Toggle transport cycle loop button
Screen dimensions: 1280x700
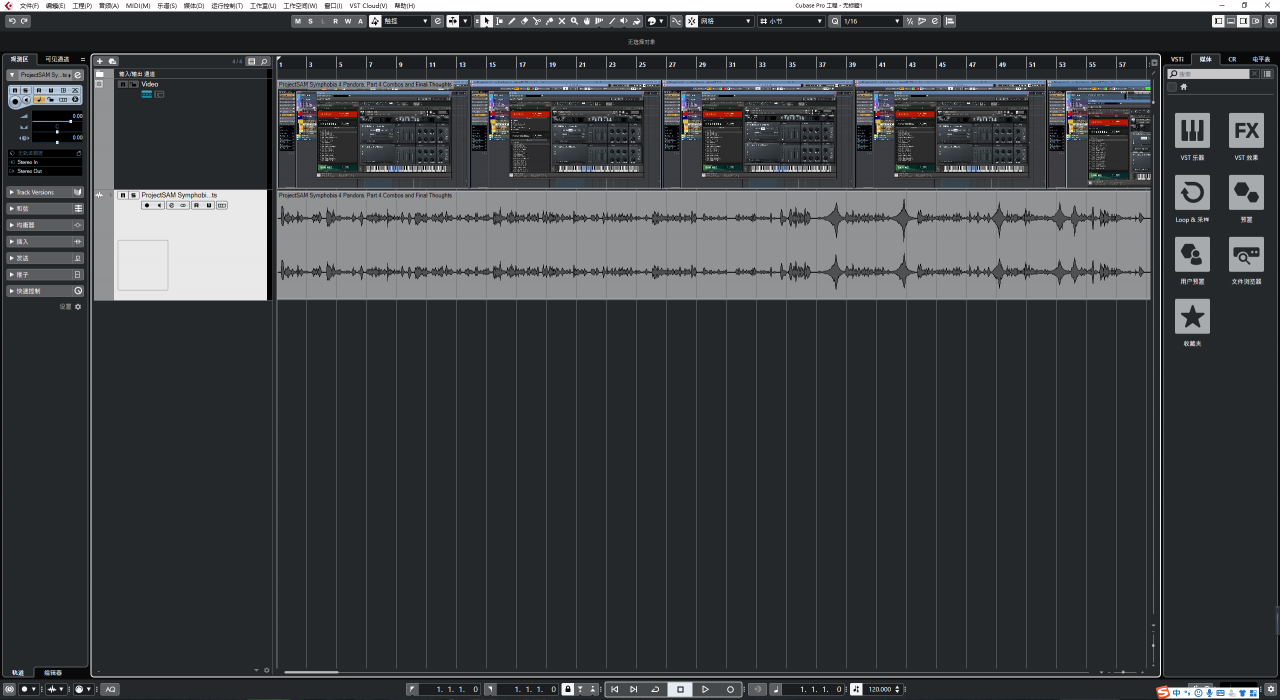(655, 689)
